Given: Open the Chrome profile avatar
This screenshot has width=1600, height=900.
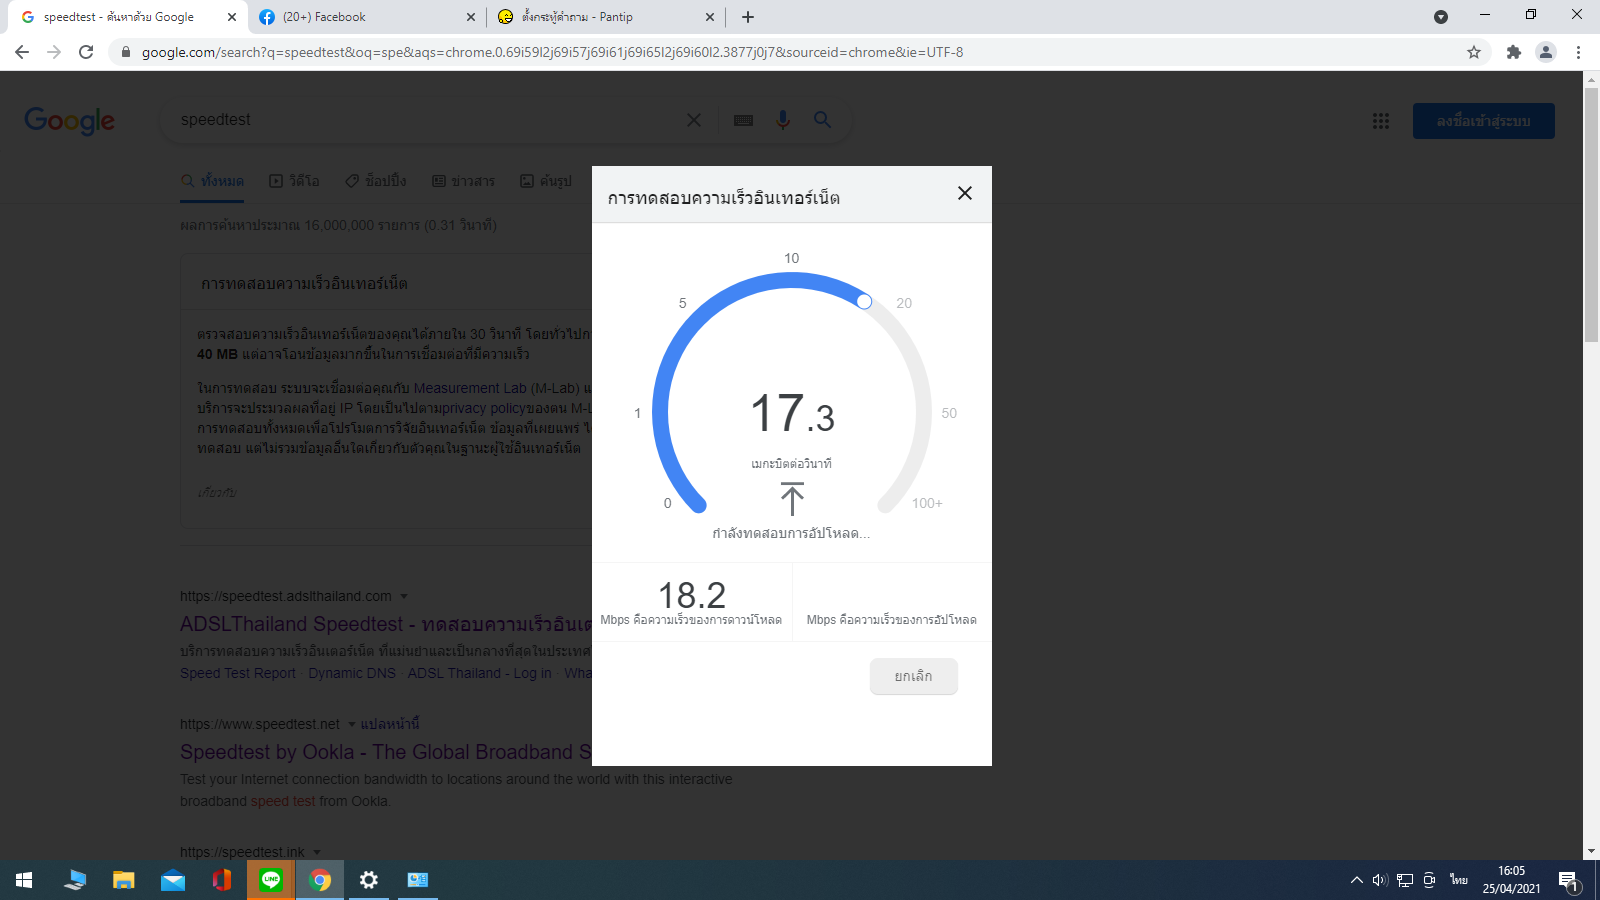Looking at the screenshot, I should tap(1546, 52).
